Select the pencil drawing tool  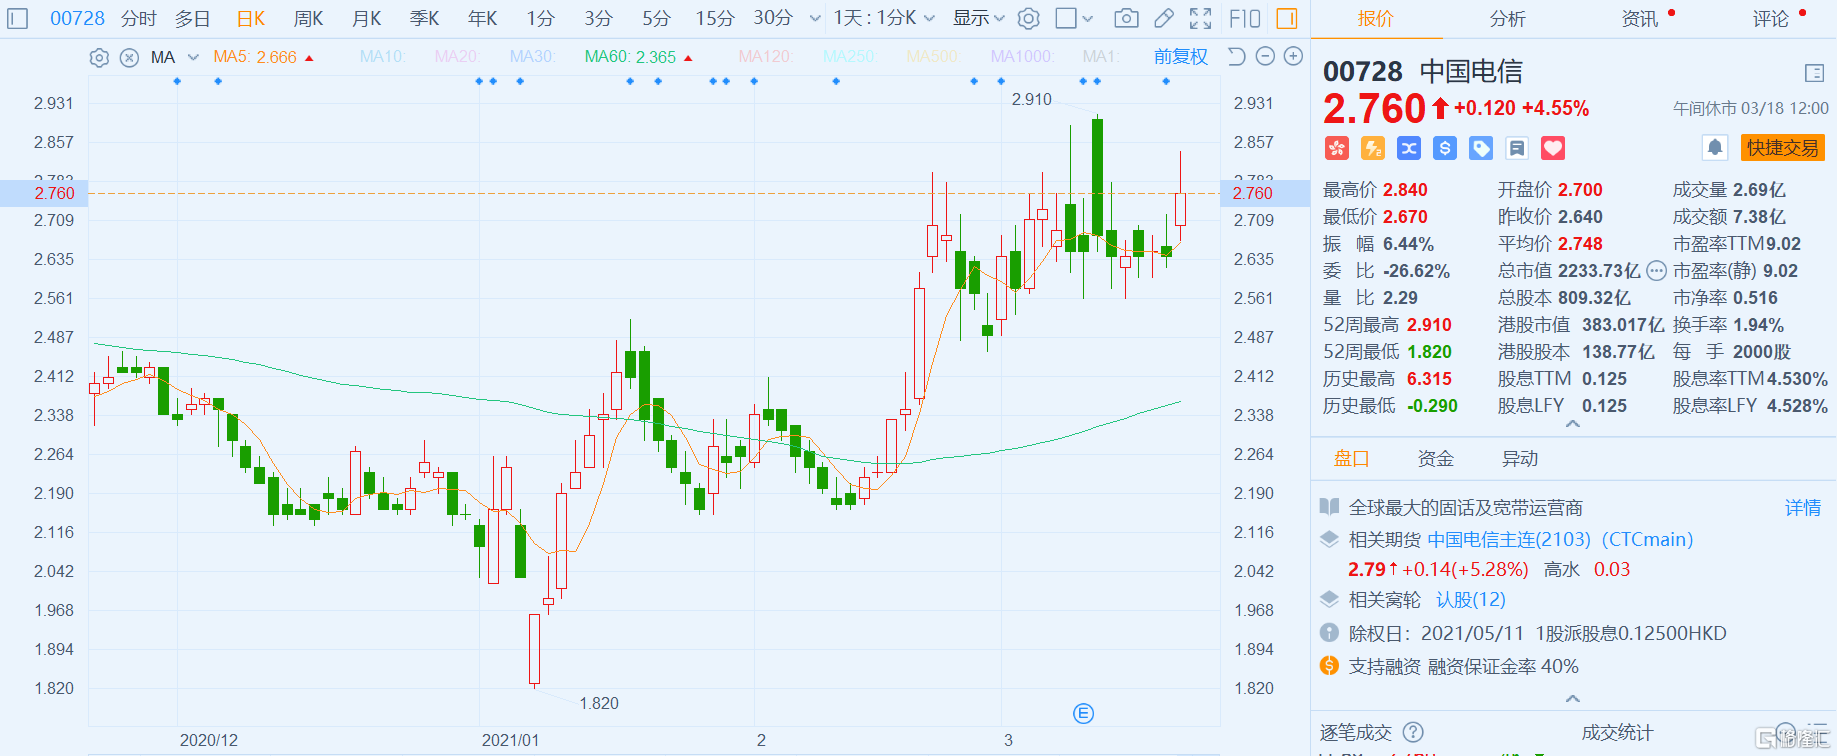(1164, 18)
